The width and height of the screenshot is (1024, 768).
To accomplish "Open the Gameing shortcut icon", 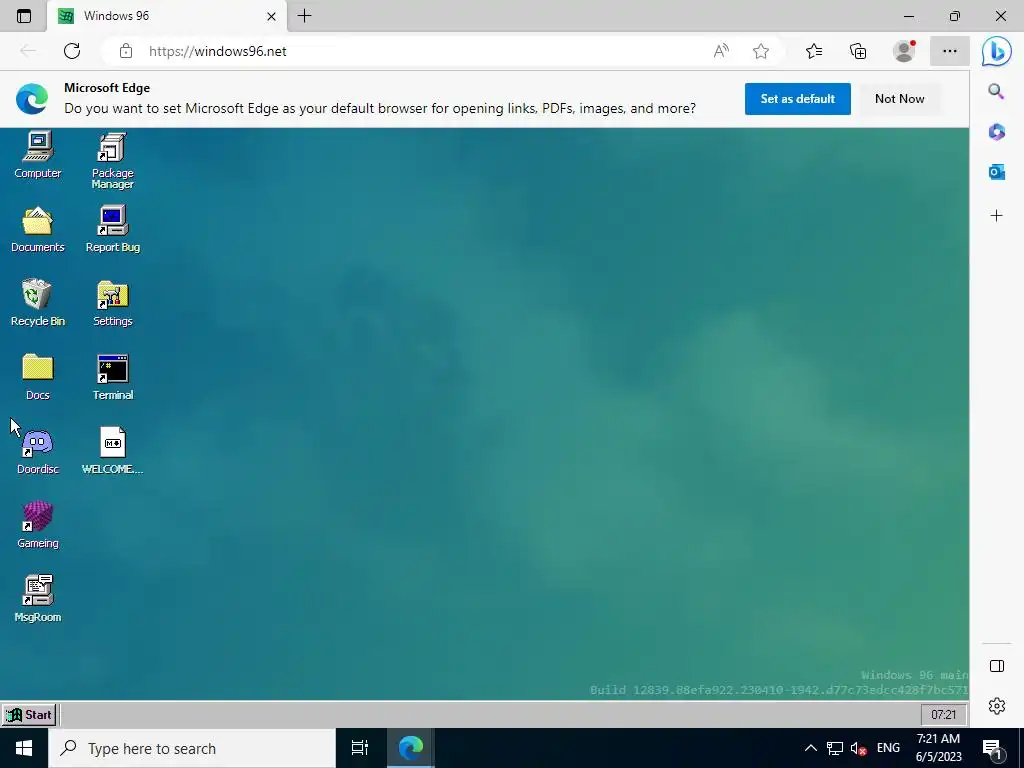I will (x=37, y=524).
